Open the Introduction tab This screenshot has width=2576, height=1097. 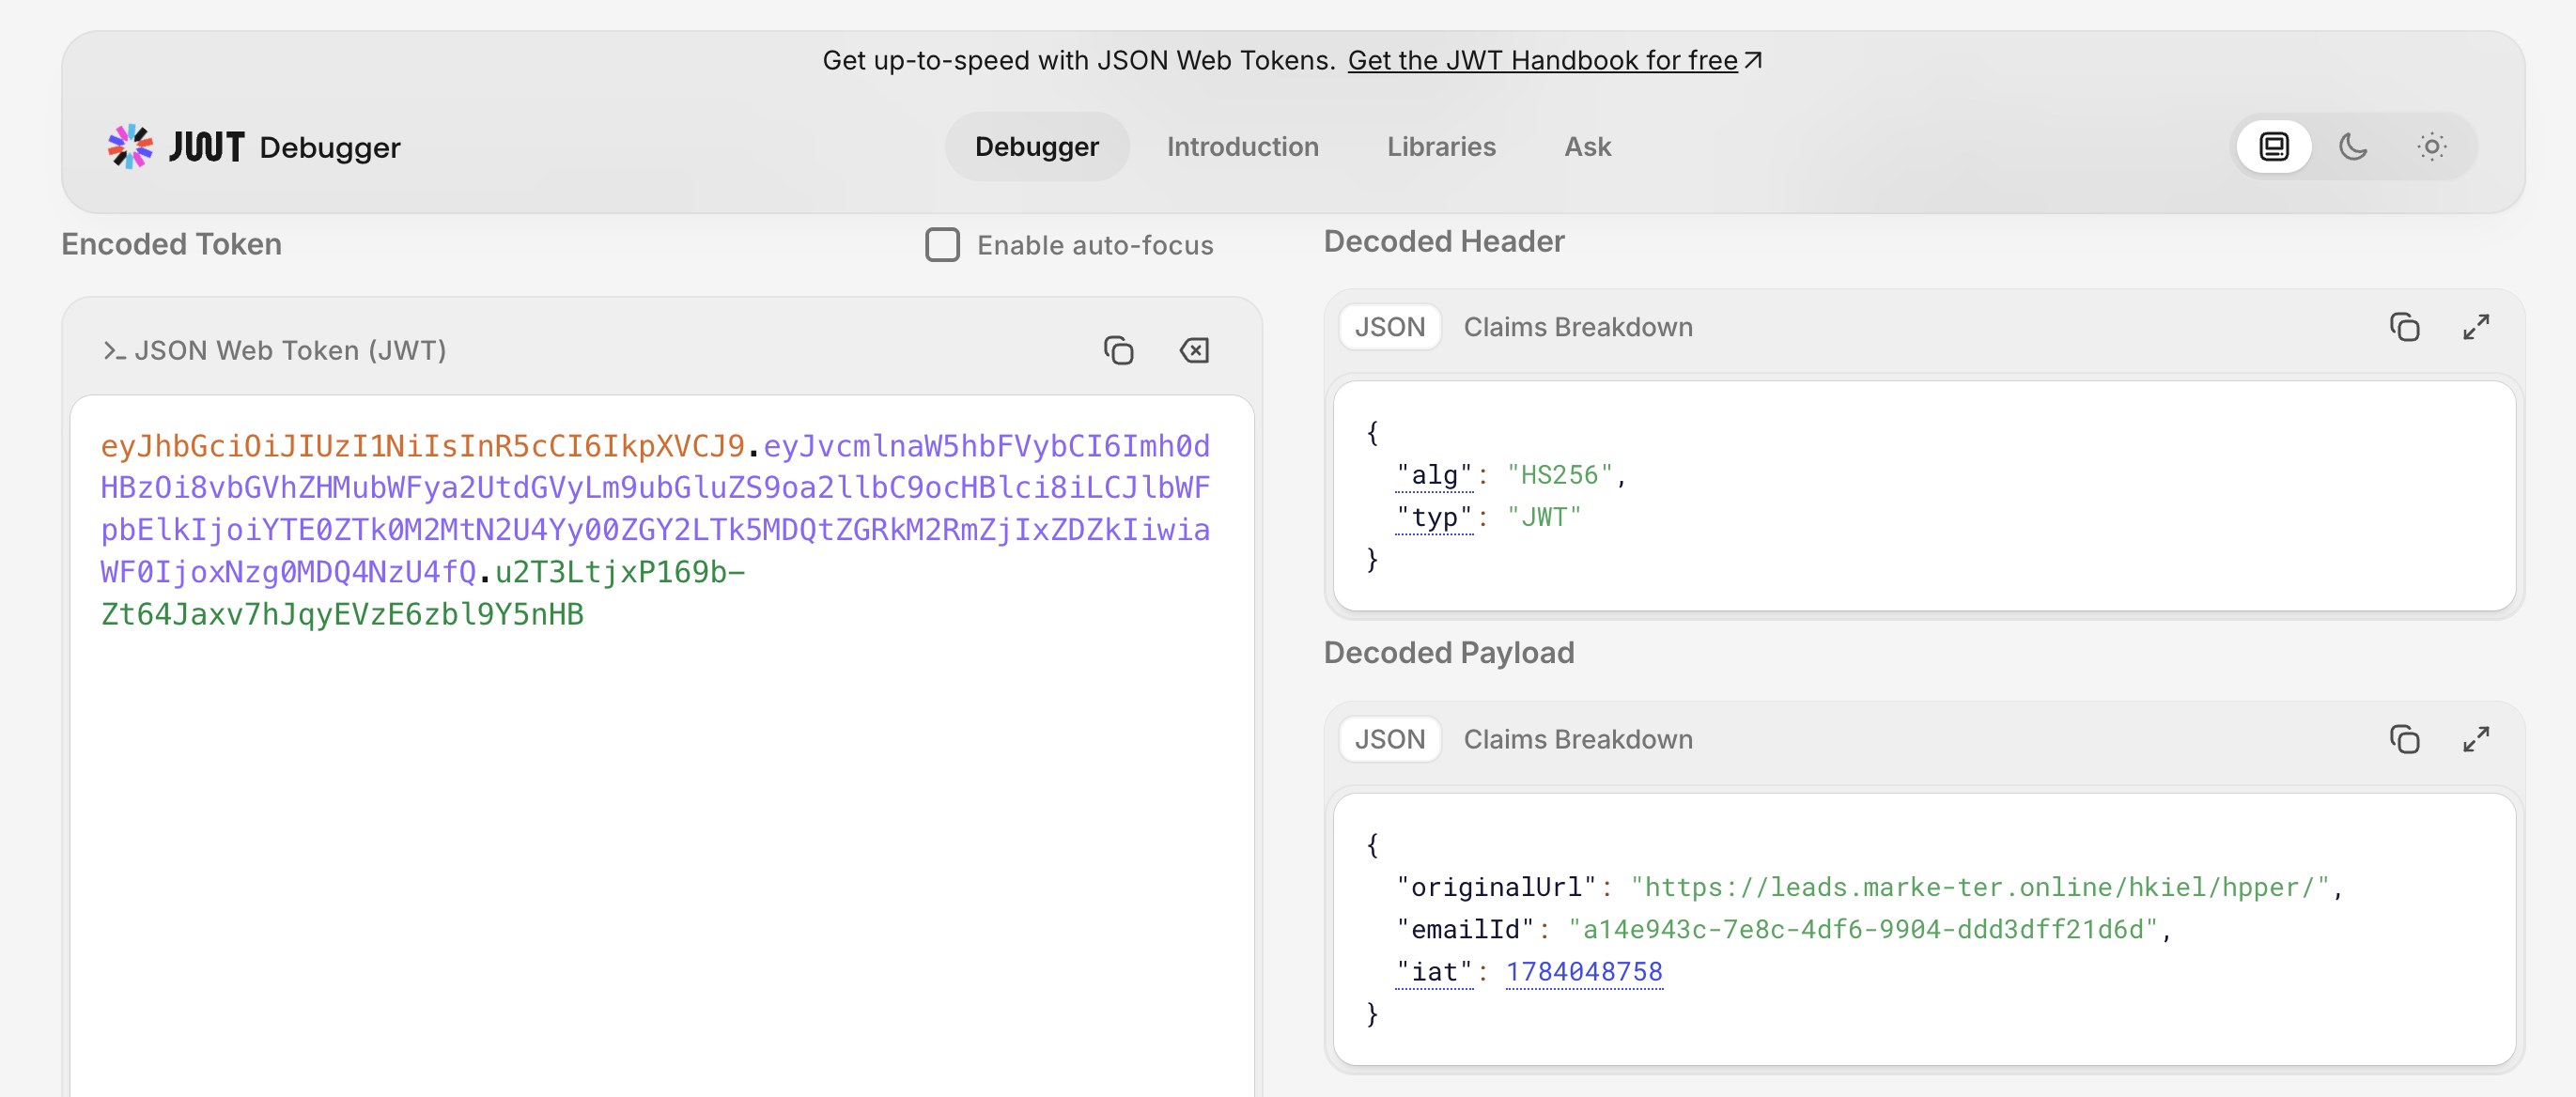(x=1242, y=147)
